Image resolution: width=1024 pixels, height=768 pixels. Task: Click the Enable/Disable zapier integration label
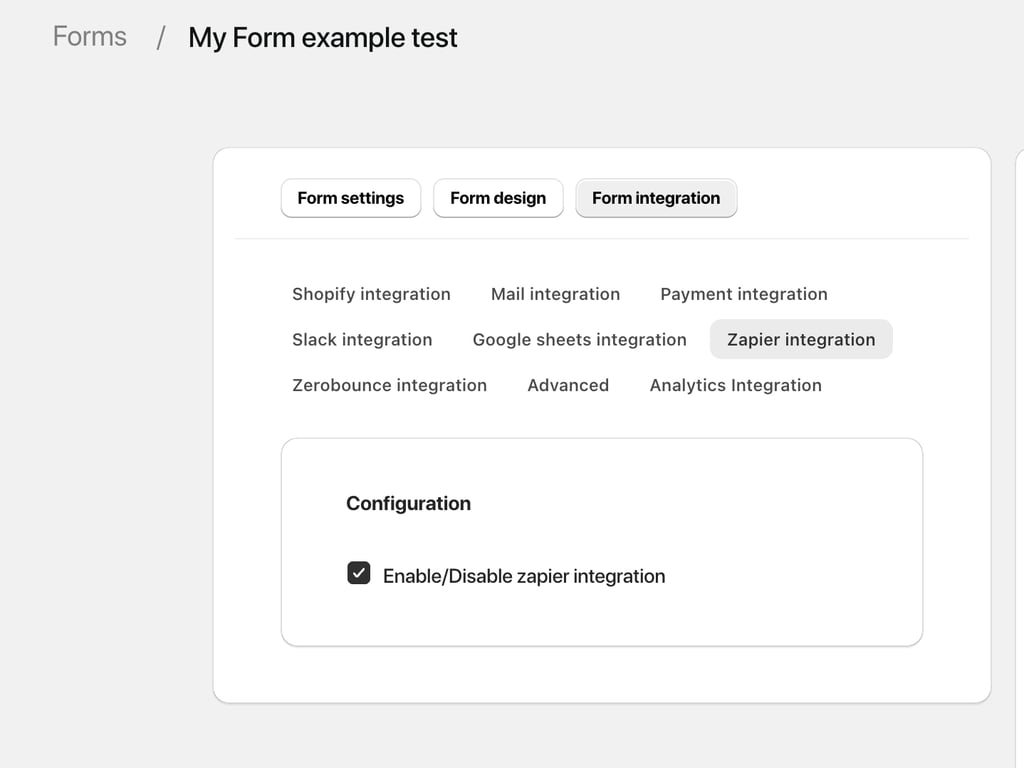[x=524, y=576]
